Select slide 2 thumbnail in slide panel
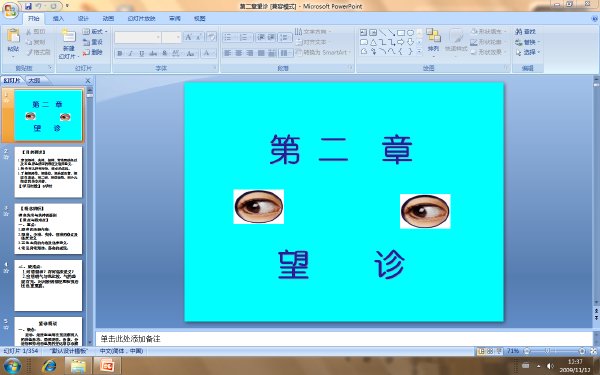Screen dimensions: 600x375 point(48,172)
